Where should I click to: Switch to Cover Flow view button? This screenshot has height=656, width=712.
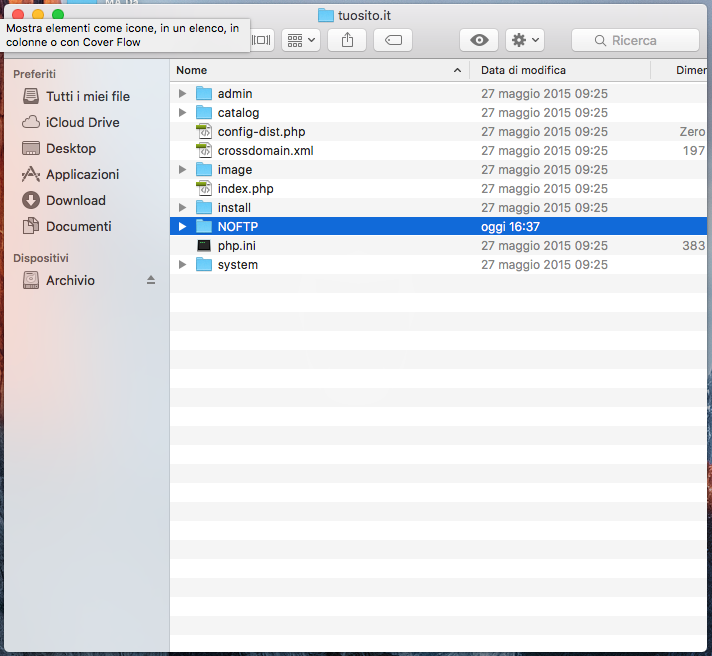coord(262,40)
